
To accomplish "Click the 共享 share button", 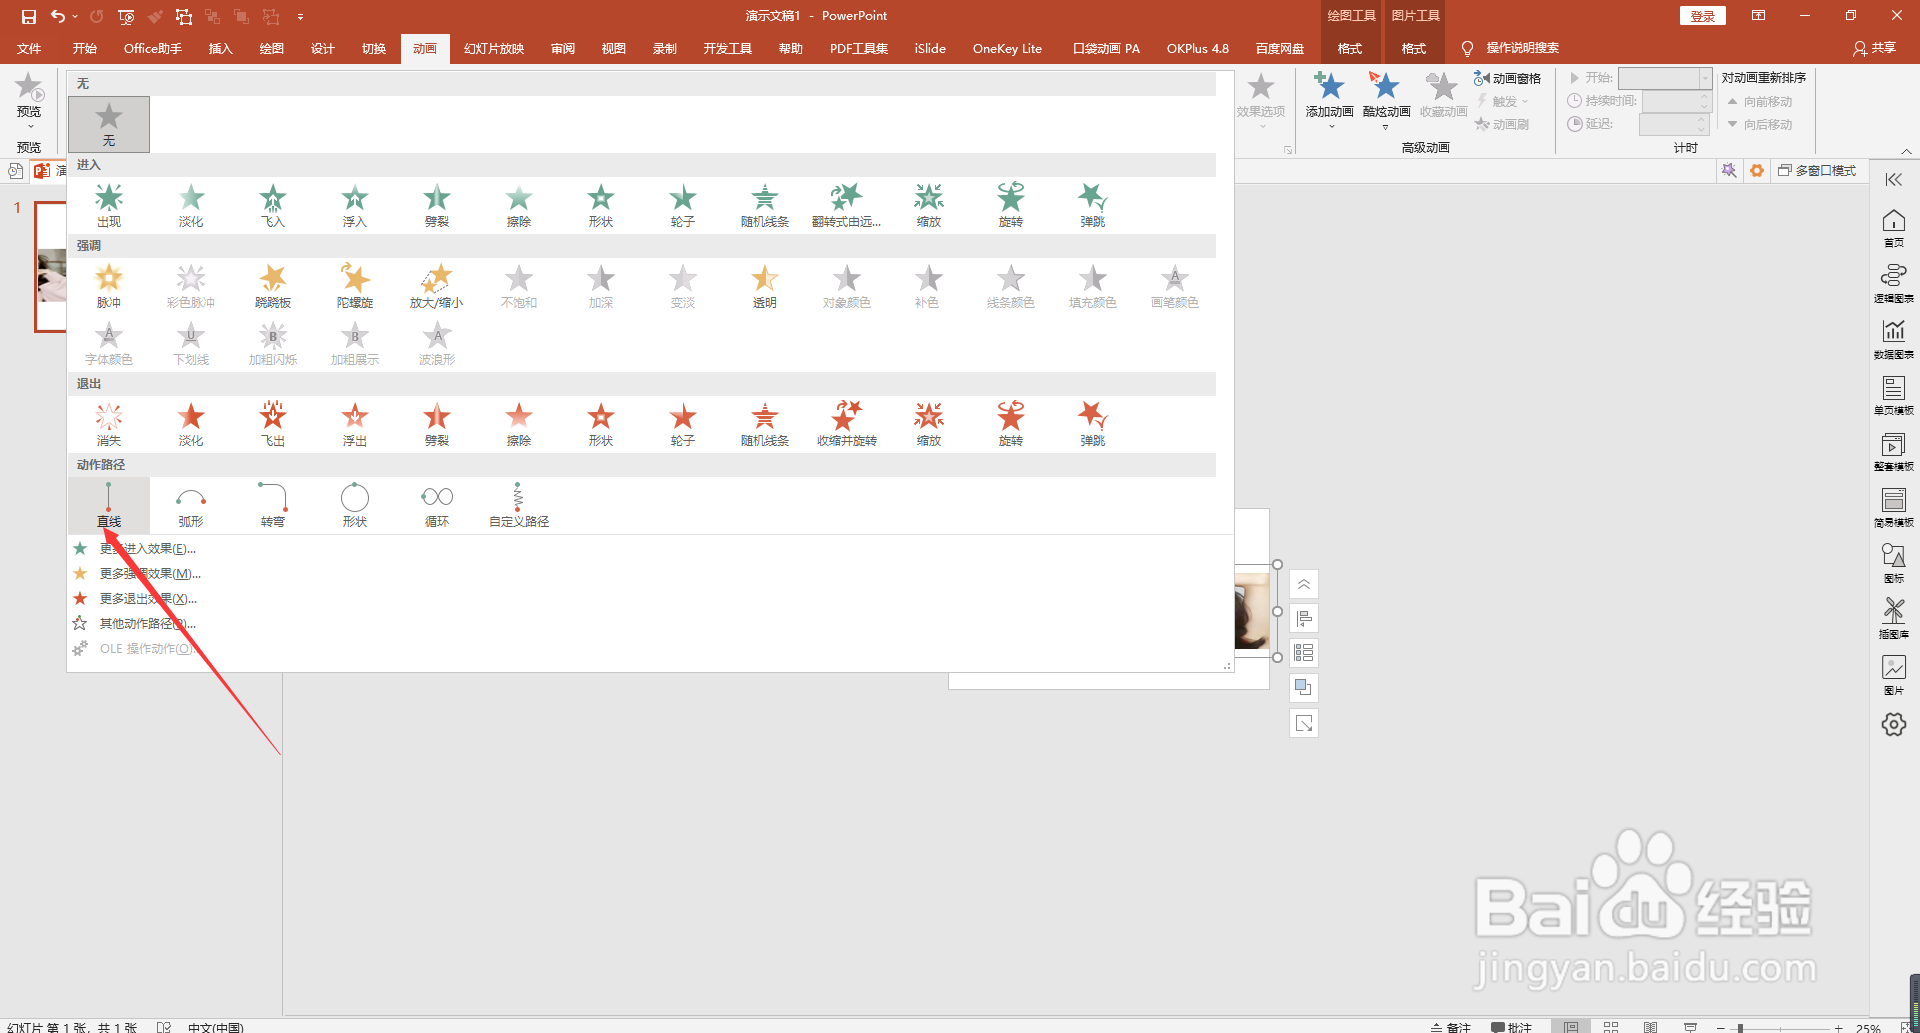I will tap(1874, 48).
